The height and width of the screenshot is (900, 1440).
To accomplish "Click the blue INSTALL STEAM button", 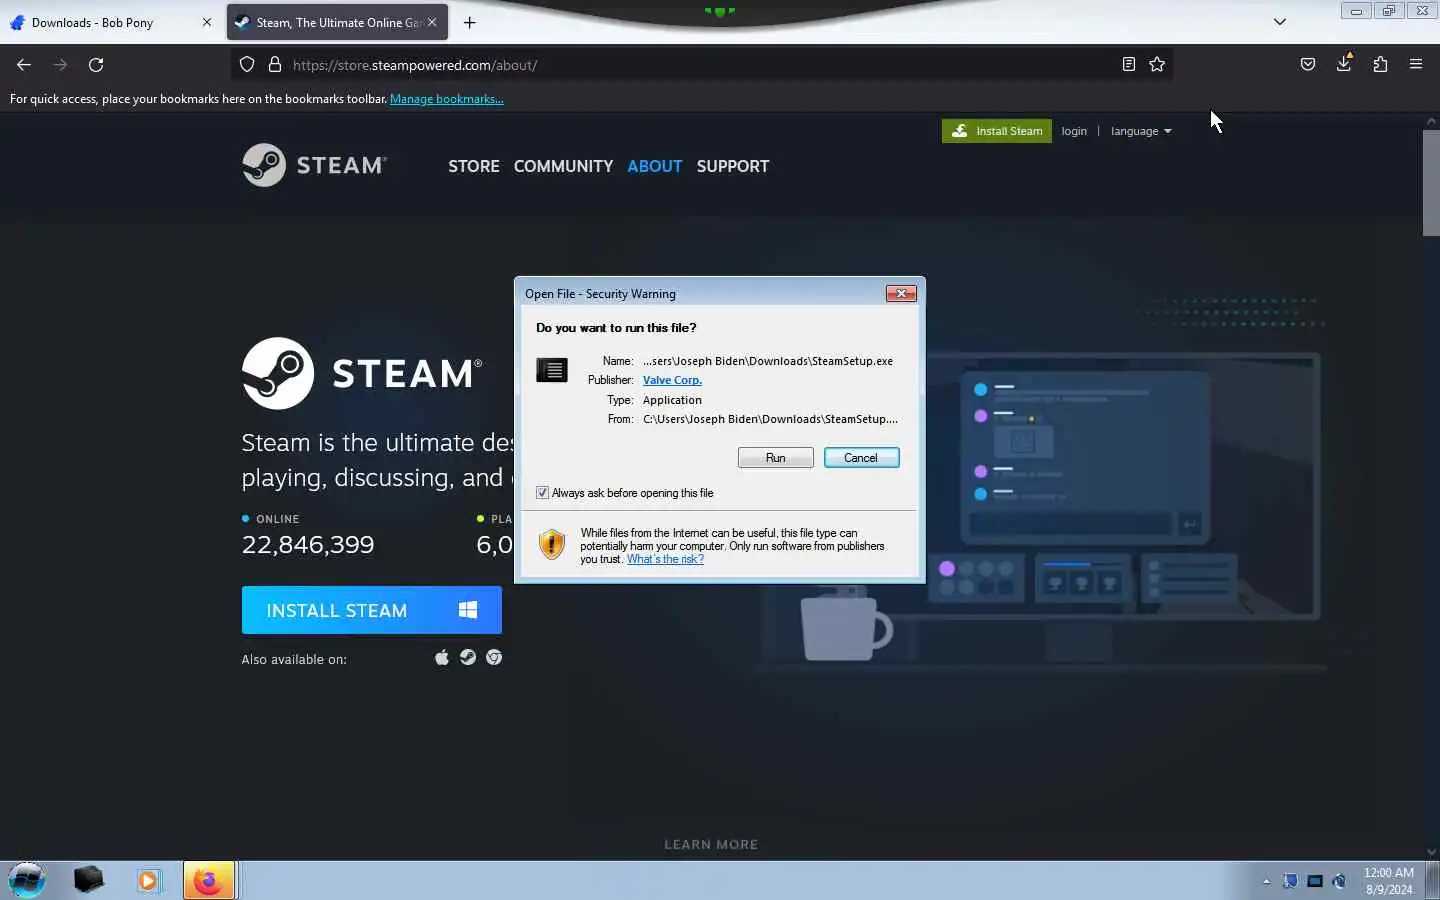I will pyautogui.click(x=371, y=610).
